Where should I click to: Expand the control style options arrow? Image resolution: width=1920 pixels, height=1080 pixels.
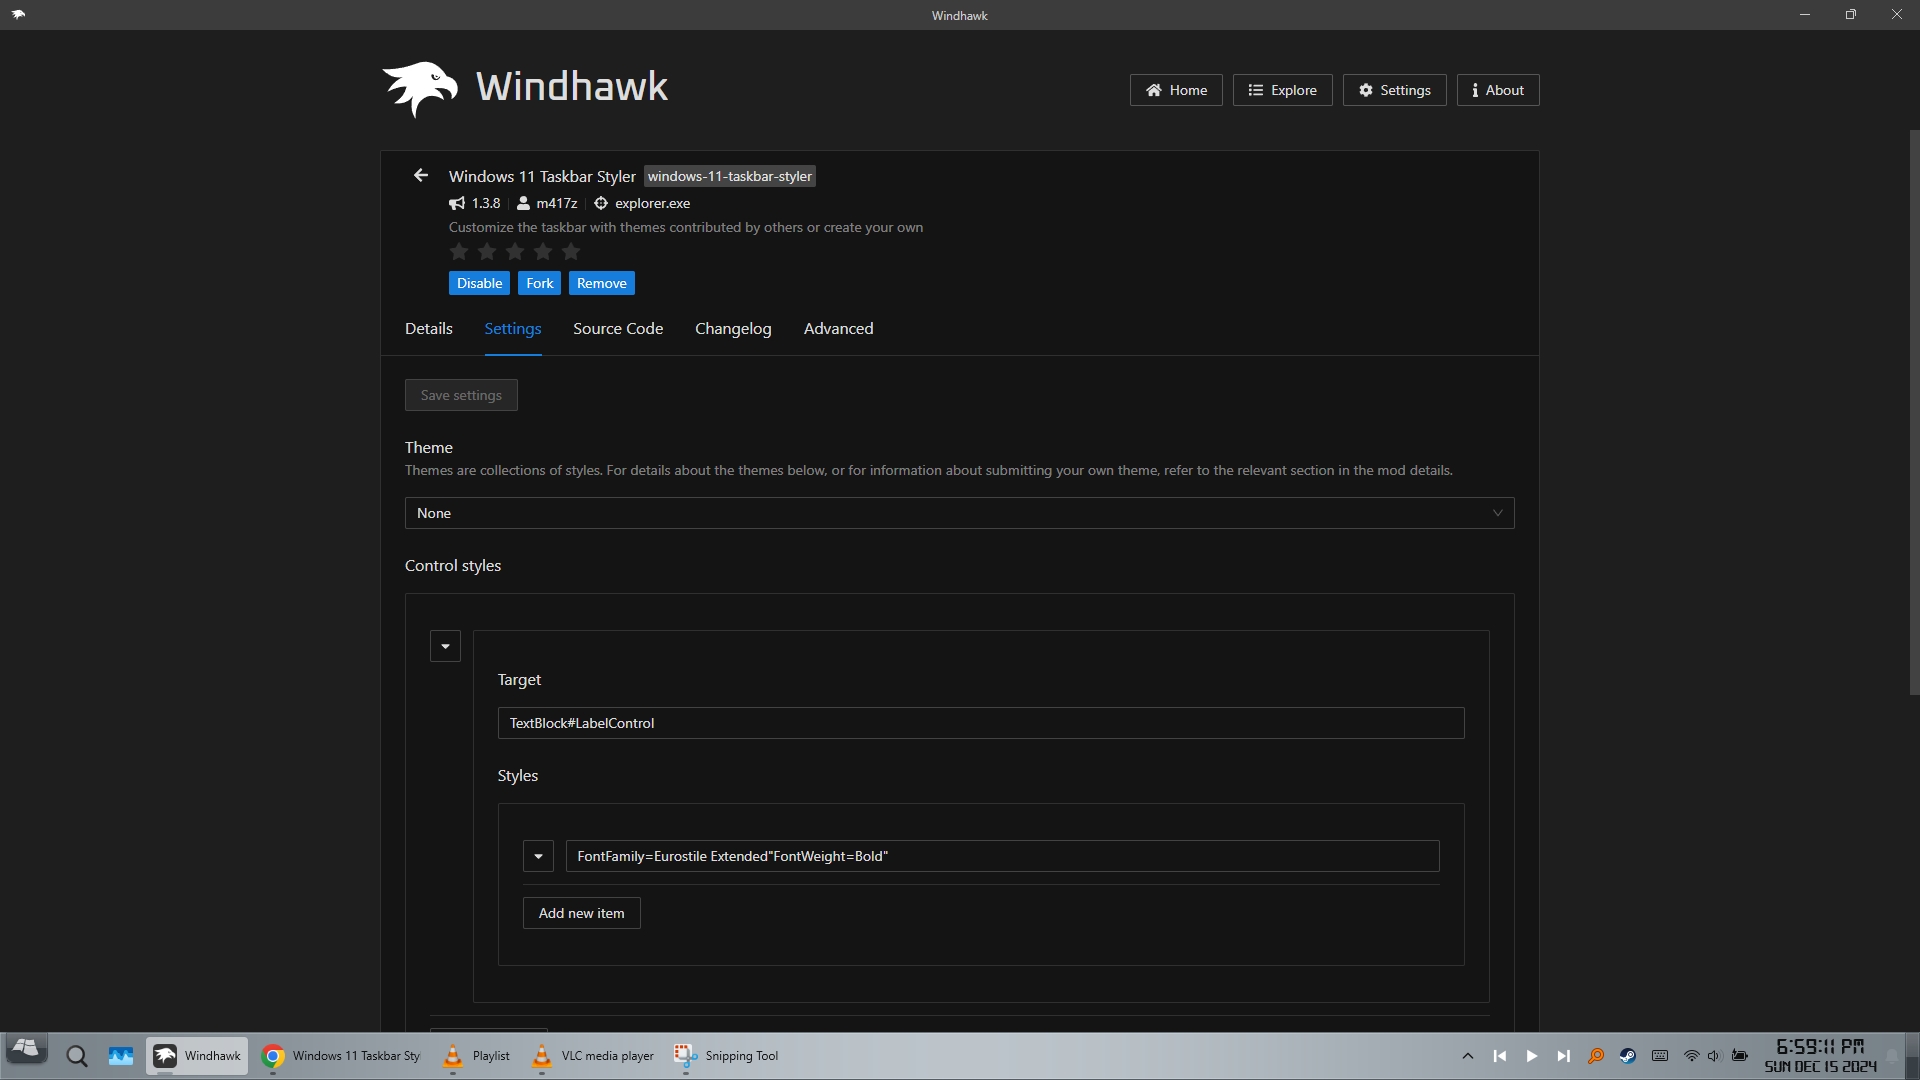point(444,646)
